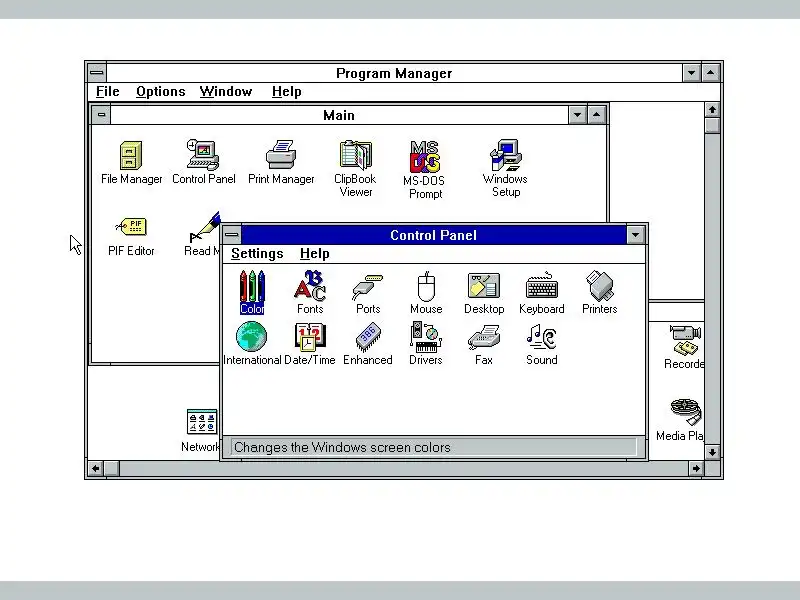This screenshot has width=800, height=600.
Task: Select the International globe icon
Action: (252, 337)
